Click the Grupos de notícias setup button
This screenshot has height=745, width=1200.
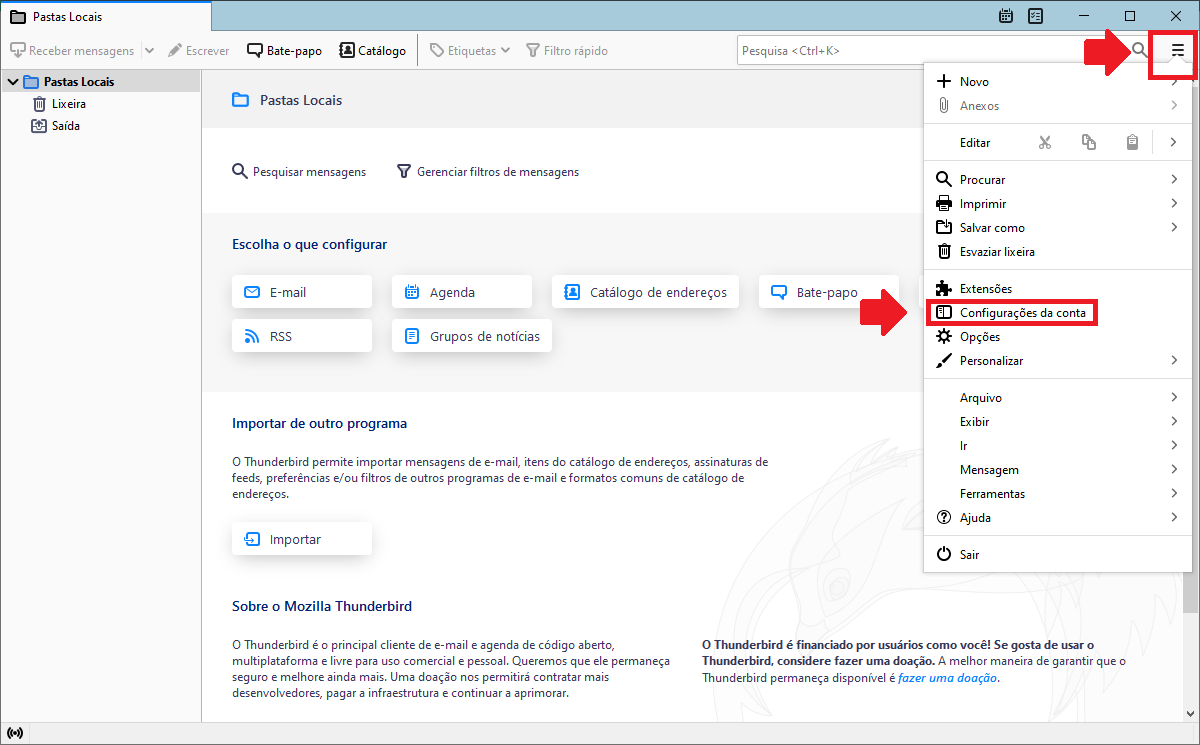tap(472, 336)
